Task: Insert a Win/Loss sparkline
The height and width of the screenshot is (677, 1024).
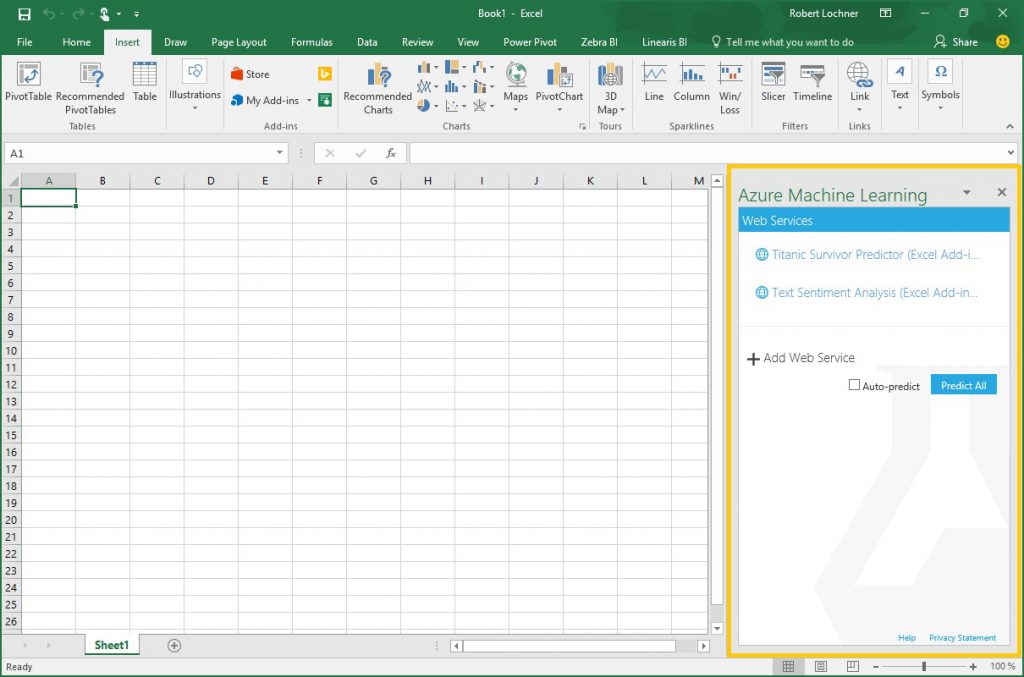Action: click(x=730, y=85)
